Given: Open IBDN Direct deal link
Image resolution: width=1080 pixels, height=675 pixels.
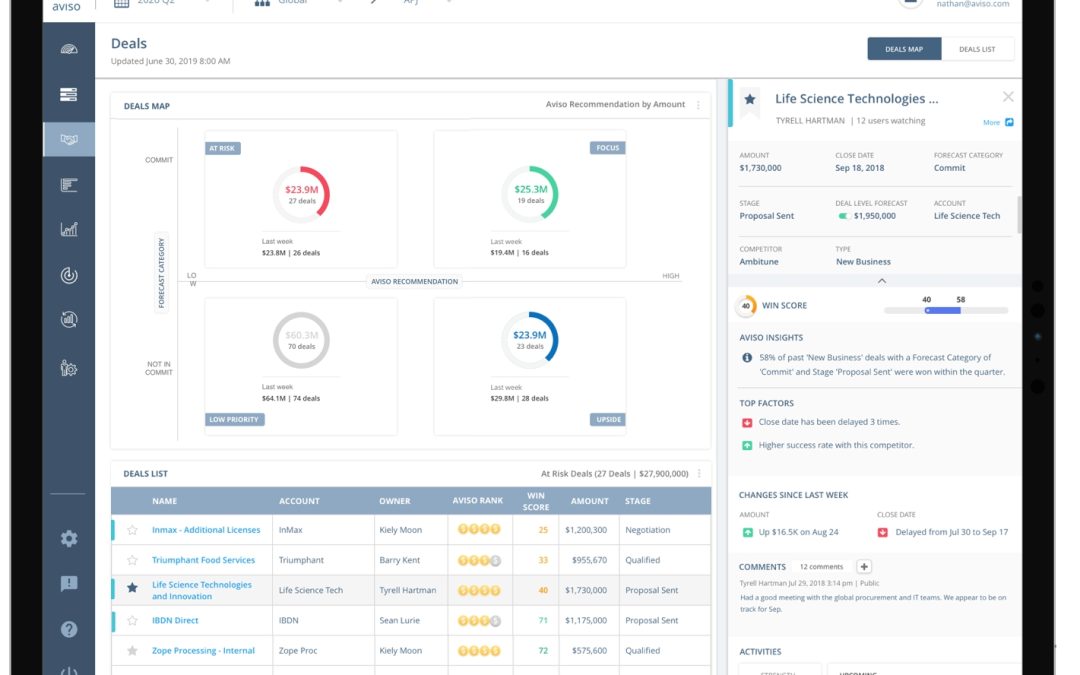Looking at the screenshot, I should point(175,621).
